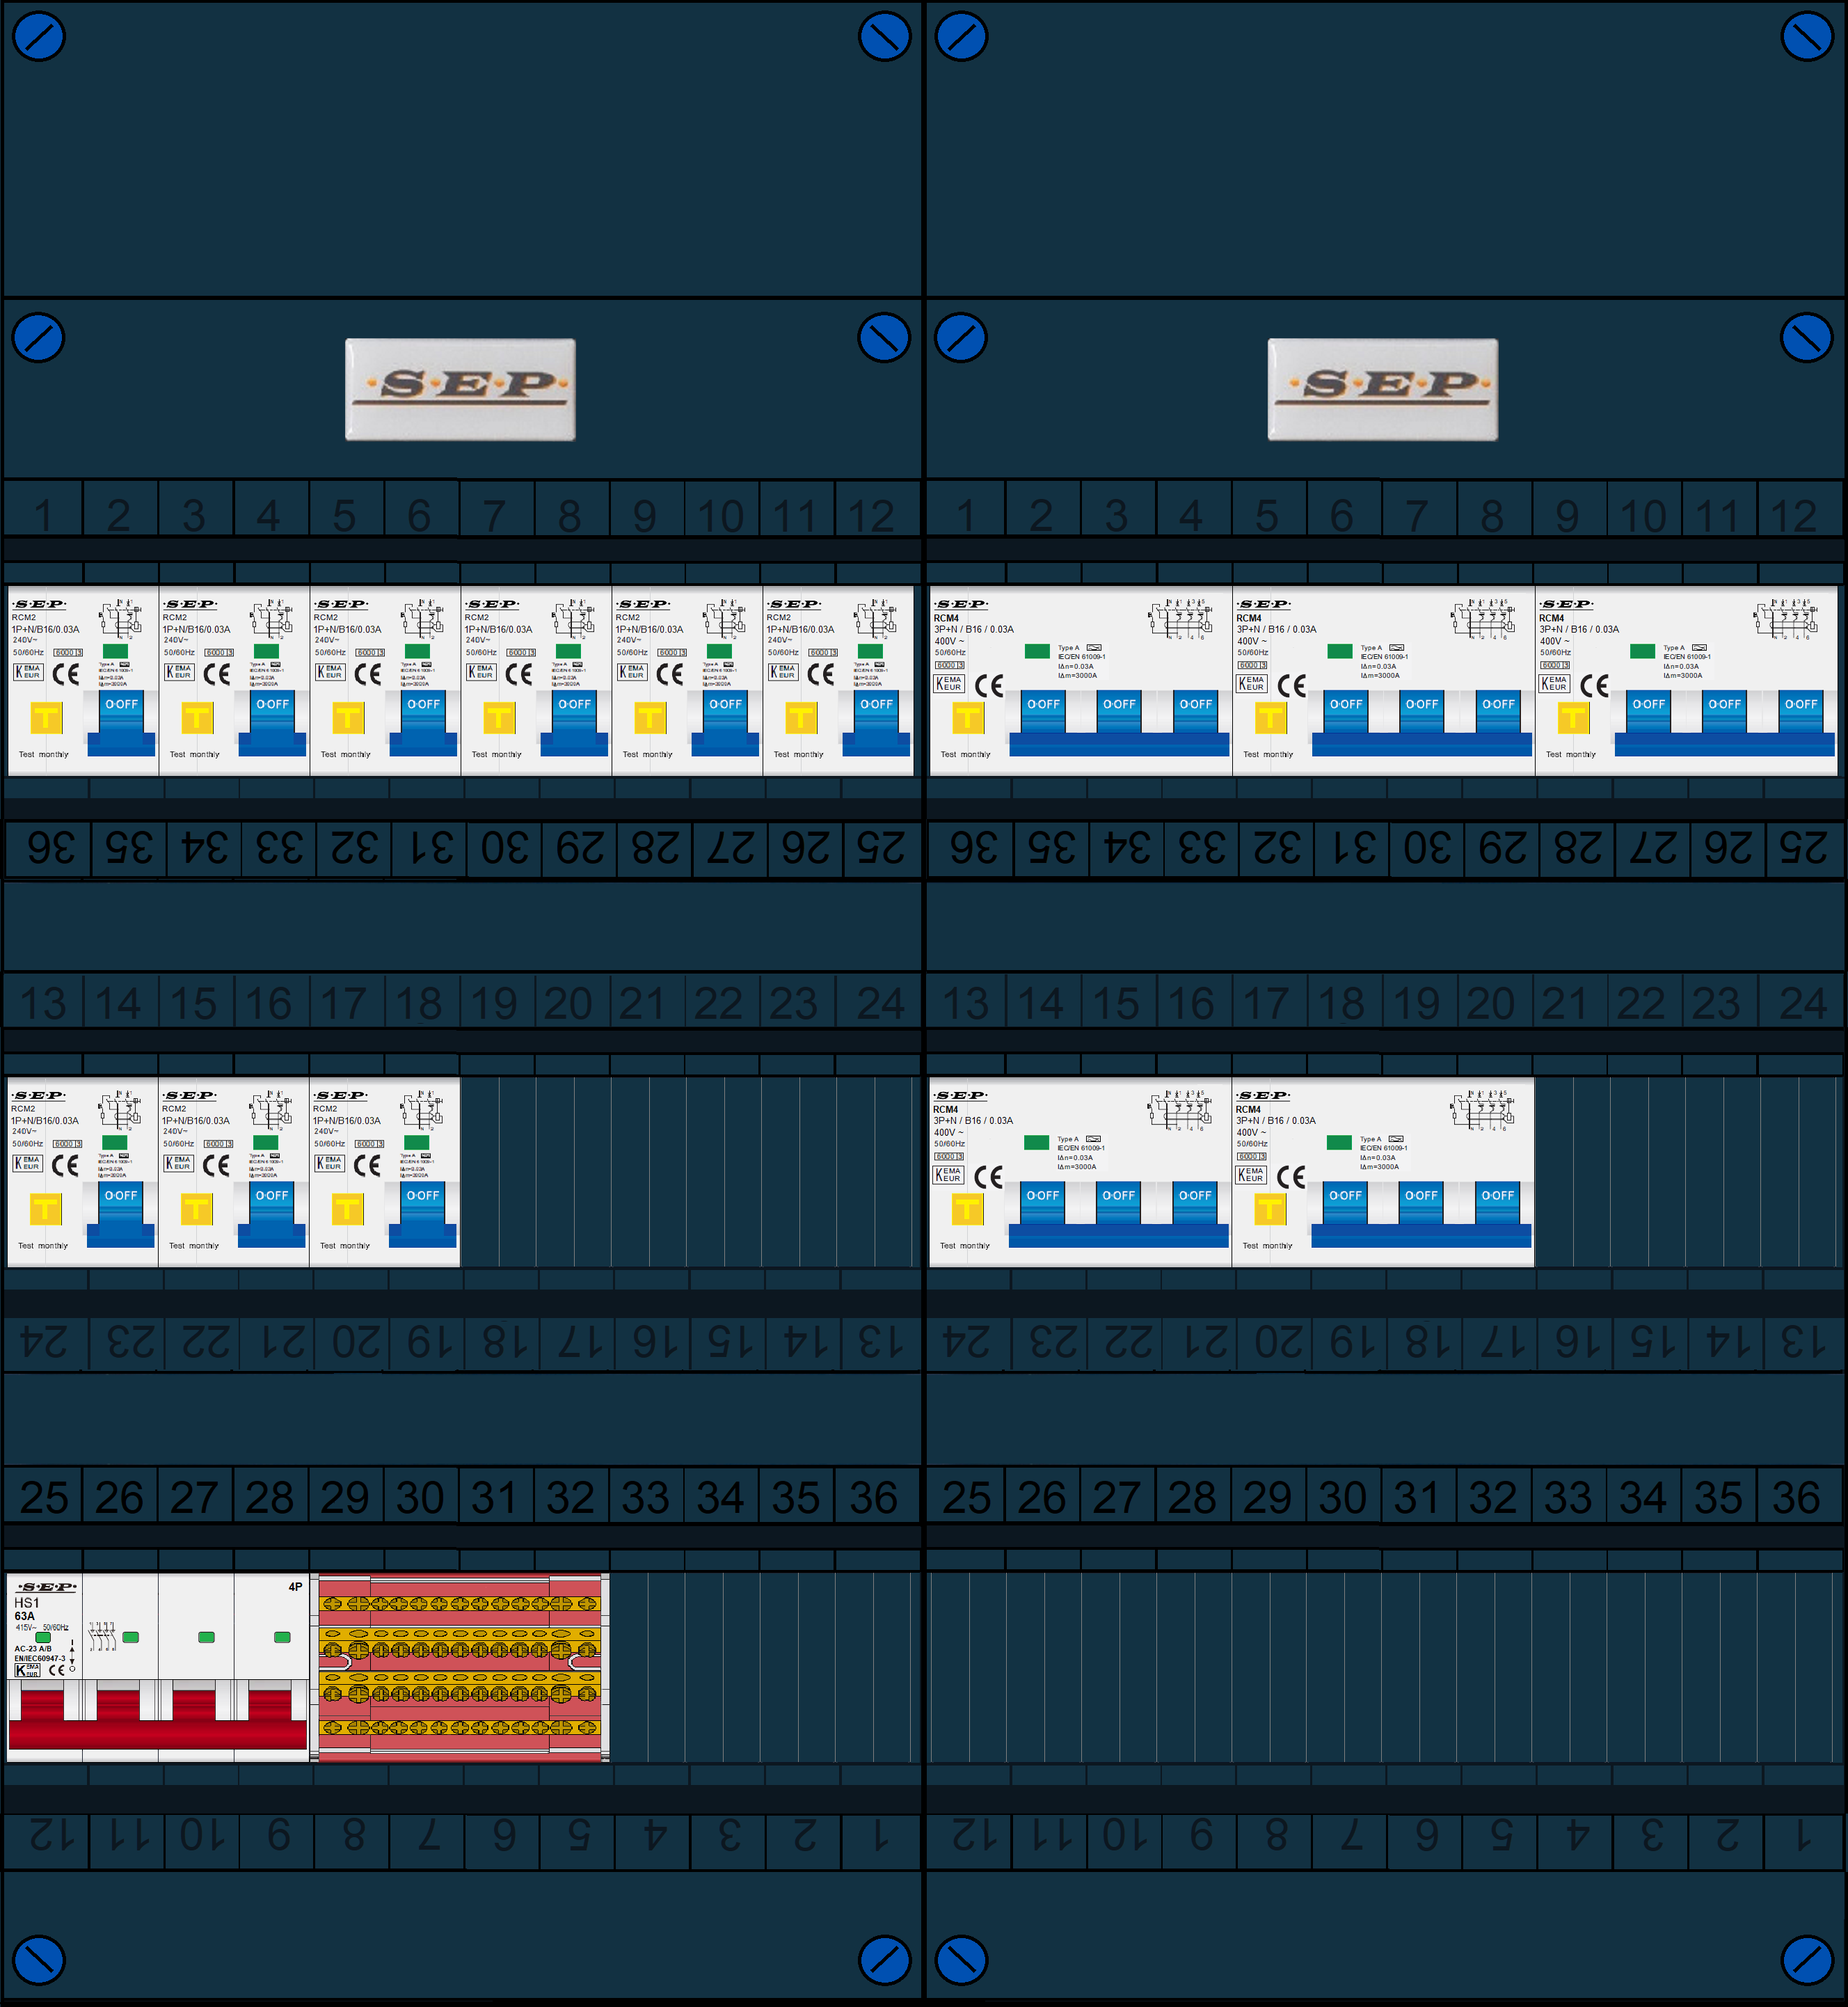Image resolution: width=1848 pixels, height=2007 pixels.
Task: Push yellow T test button on right panel RCM4 under slots 1-4
Action: pyautogui.click(x=968, y=717)
